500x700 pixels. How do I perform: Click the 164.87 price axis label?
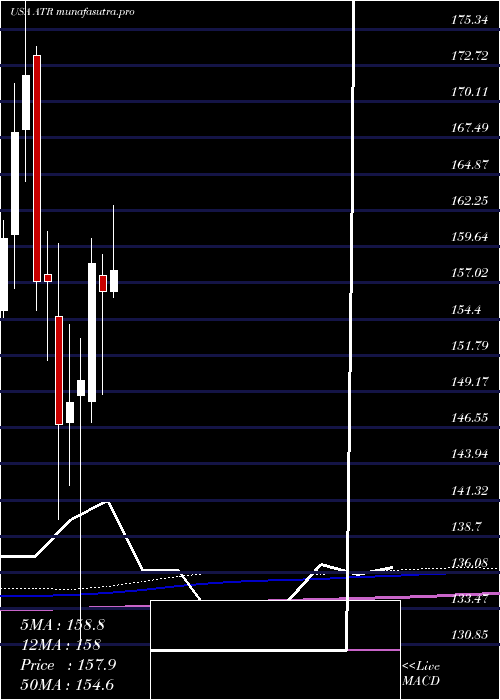(x=469, y=164)
